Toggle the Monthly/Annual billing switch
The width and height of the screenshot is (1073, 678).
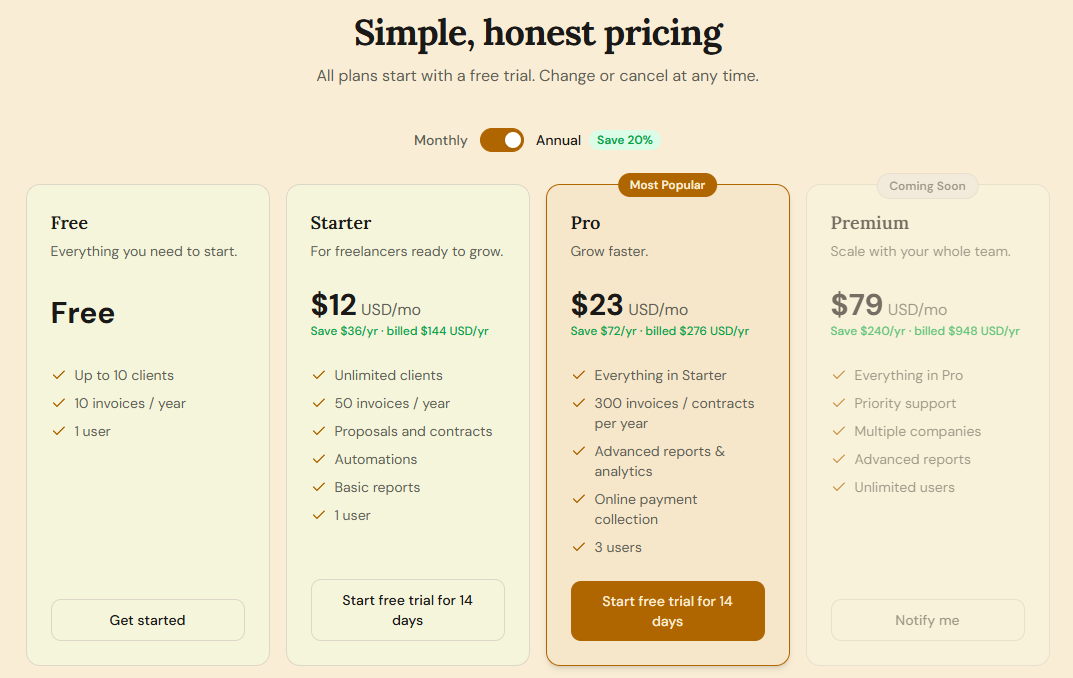(x=502, y=140)
